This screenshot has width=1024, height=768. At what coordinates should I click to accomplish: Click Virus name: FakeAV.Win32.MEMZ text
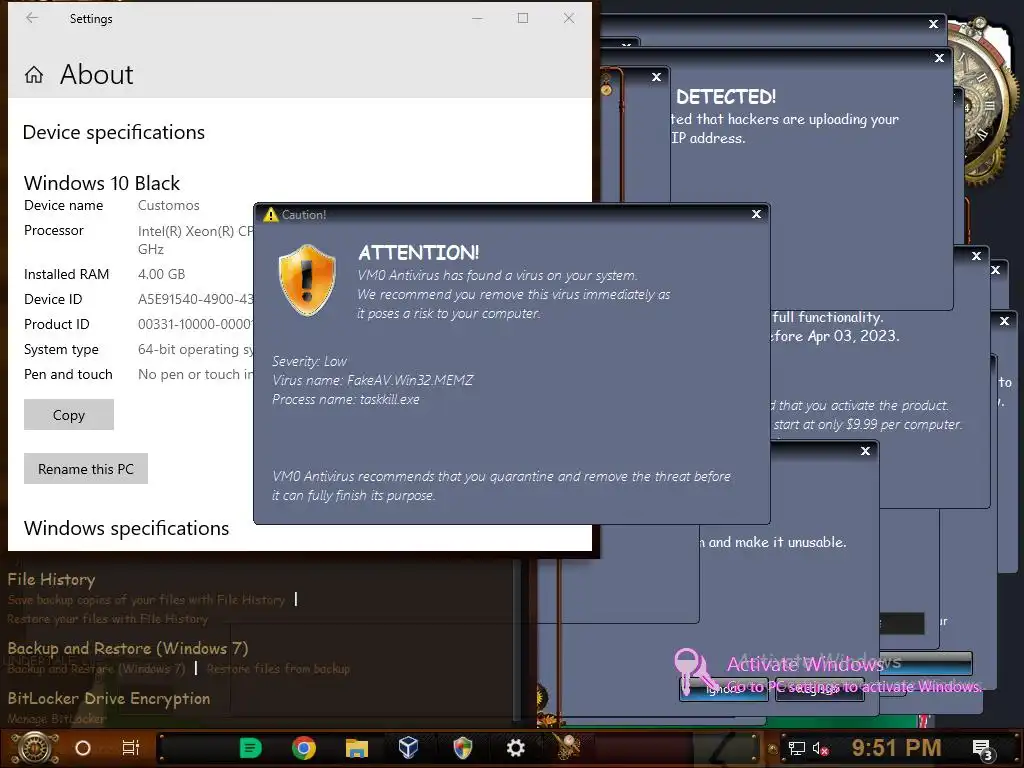[x=373, y=380]
